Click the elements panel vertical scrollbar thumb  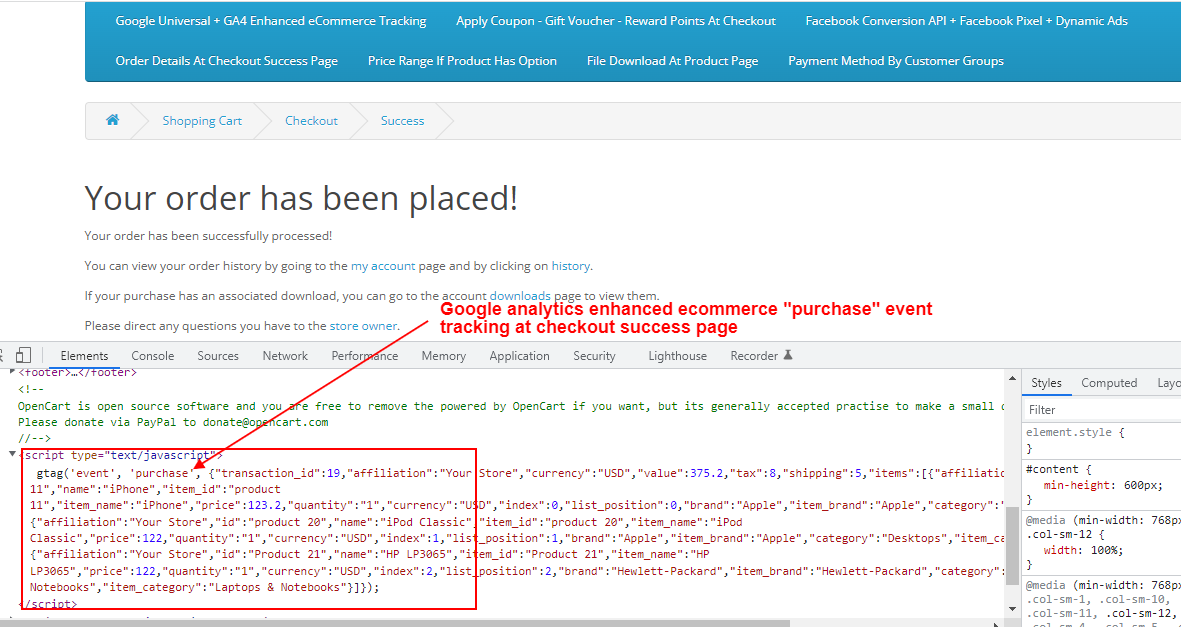(1012, 548)
